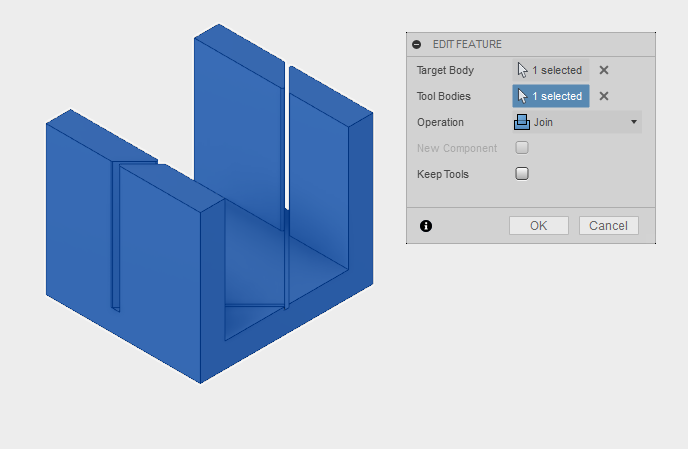Screen dimensions: 688x449
Task: Clear the Tool Bodies selection
Action: (604, 96)
